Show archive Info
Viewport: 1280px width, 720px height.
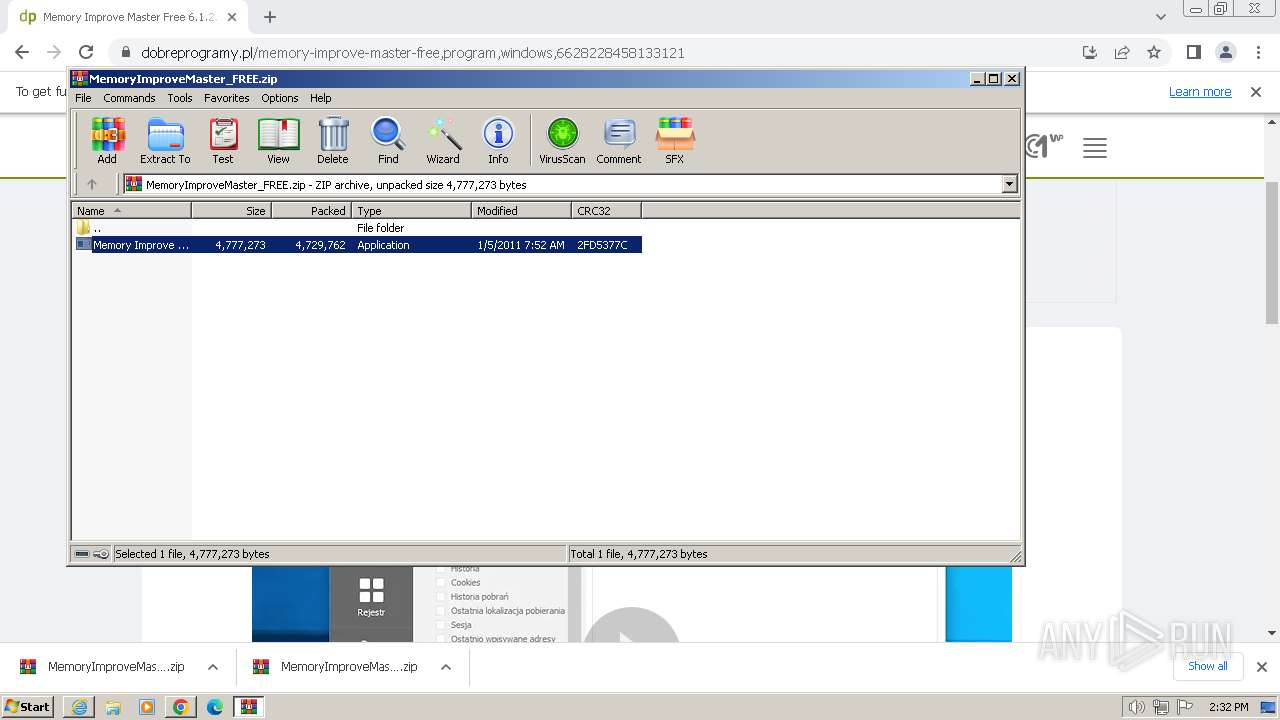coord(498,140)
